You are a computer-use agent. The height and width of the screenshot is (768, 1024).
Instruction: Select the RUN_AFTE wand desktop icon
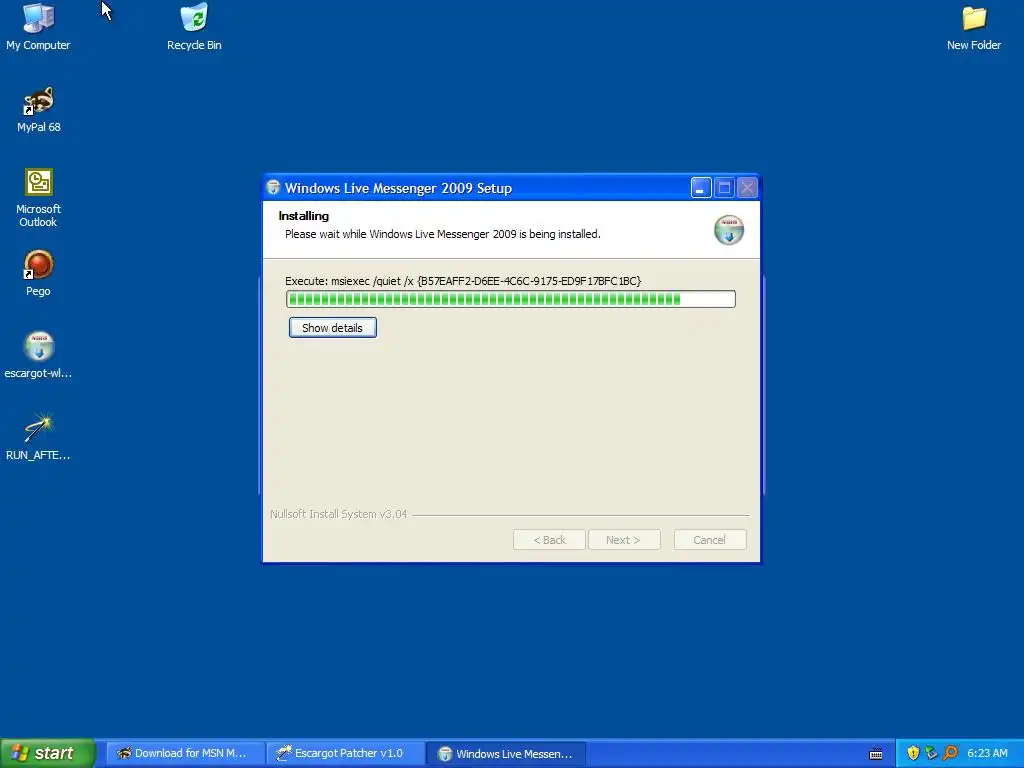coord(39,437)
